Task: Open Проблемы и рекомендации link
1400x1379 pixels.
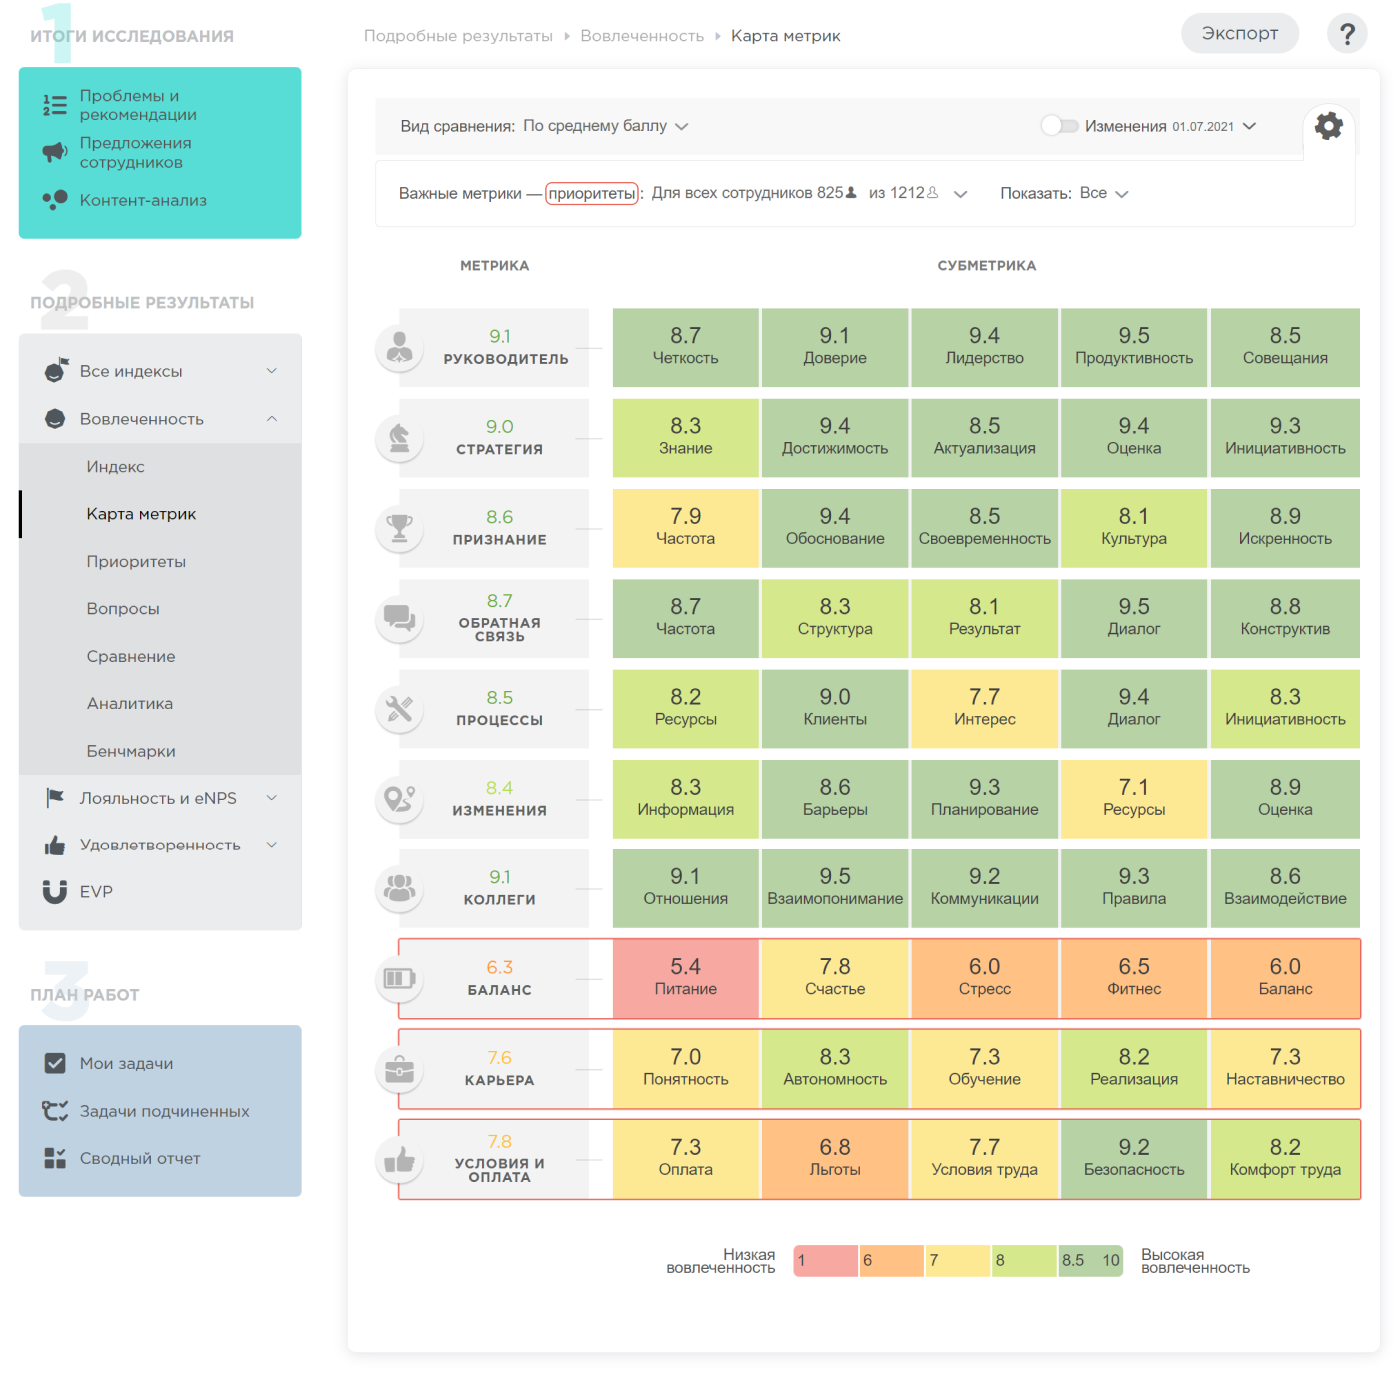Action: click(x=138, y=105)
